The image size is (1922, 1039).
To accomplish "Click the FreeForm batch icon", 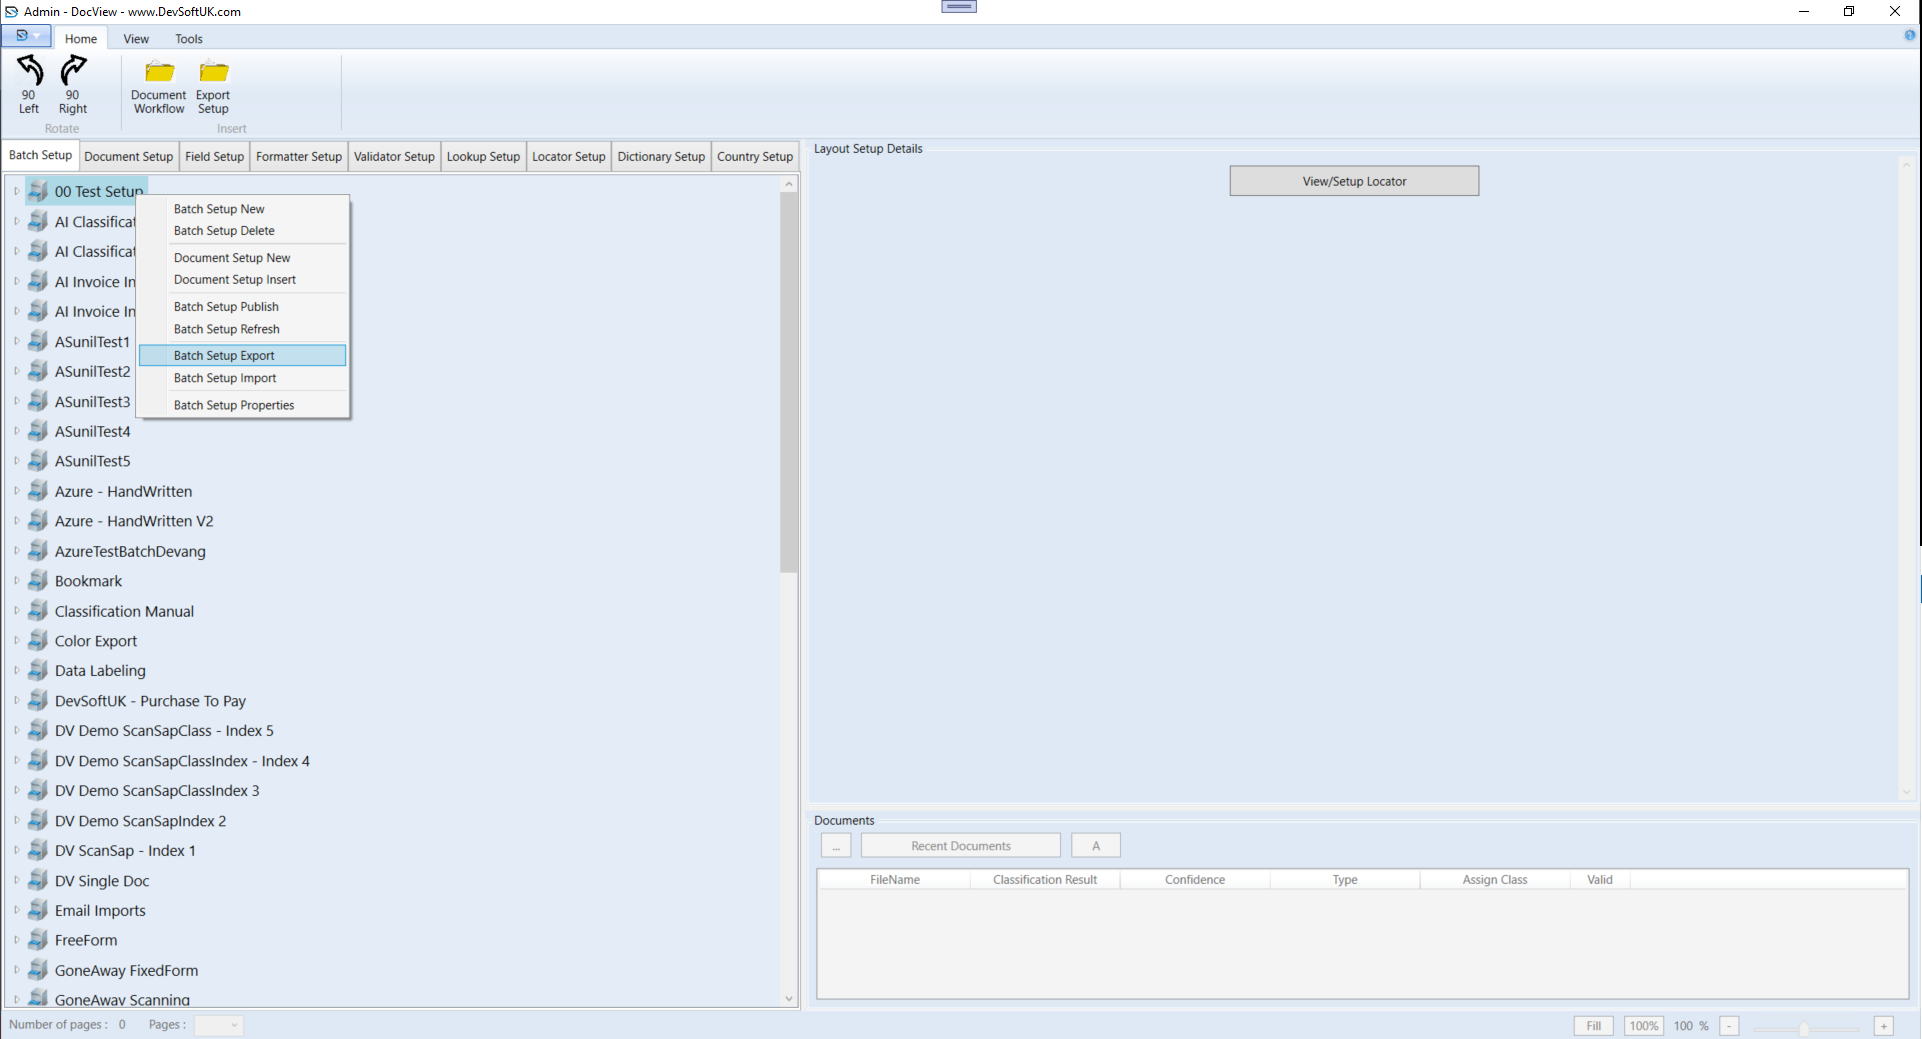I will (x=38, y=940).
